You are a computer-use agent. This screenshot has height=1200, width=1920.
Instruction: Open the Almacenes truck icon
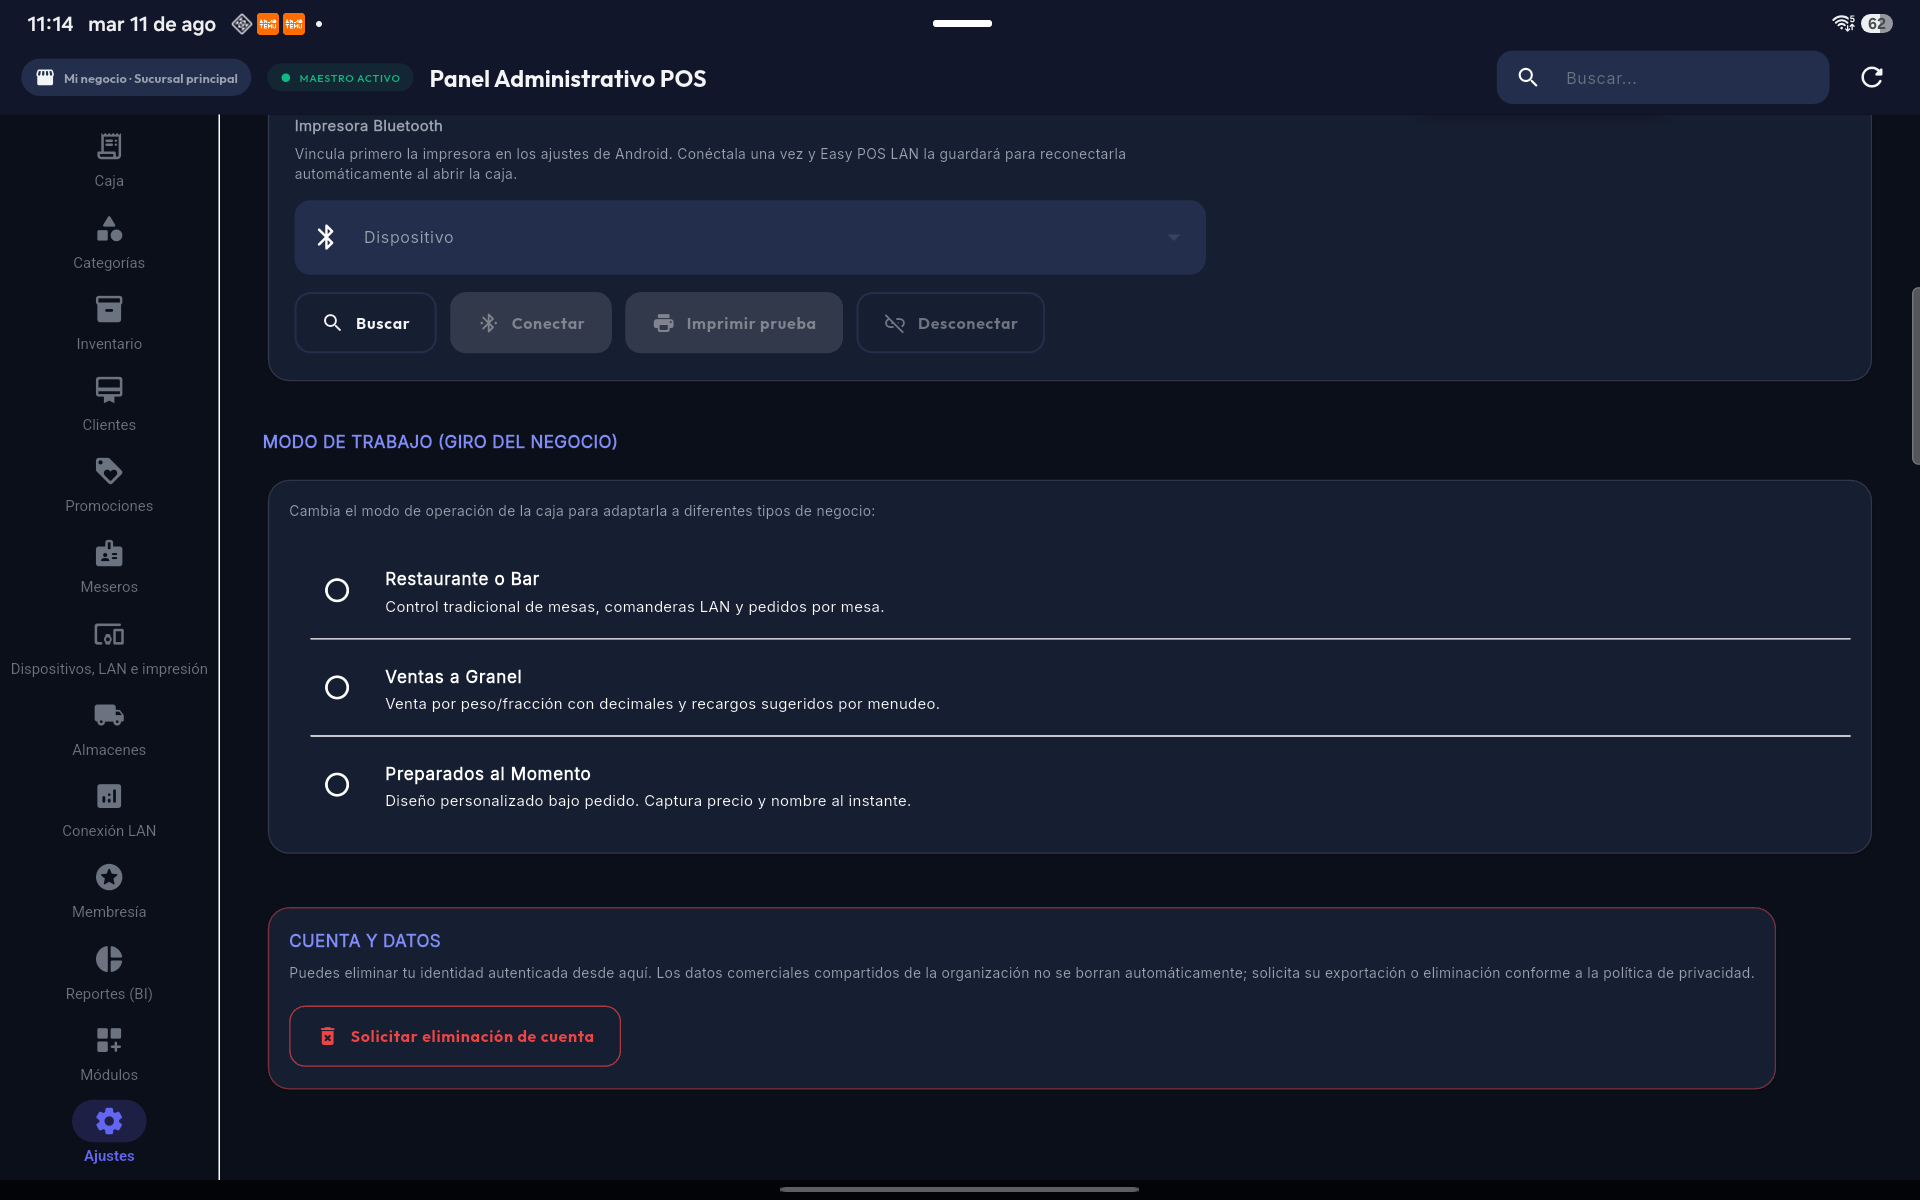(x=109, y=715)
